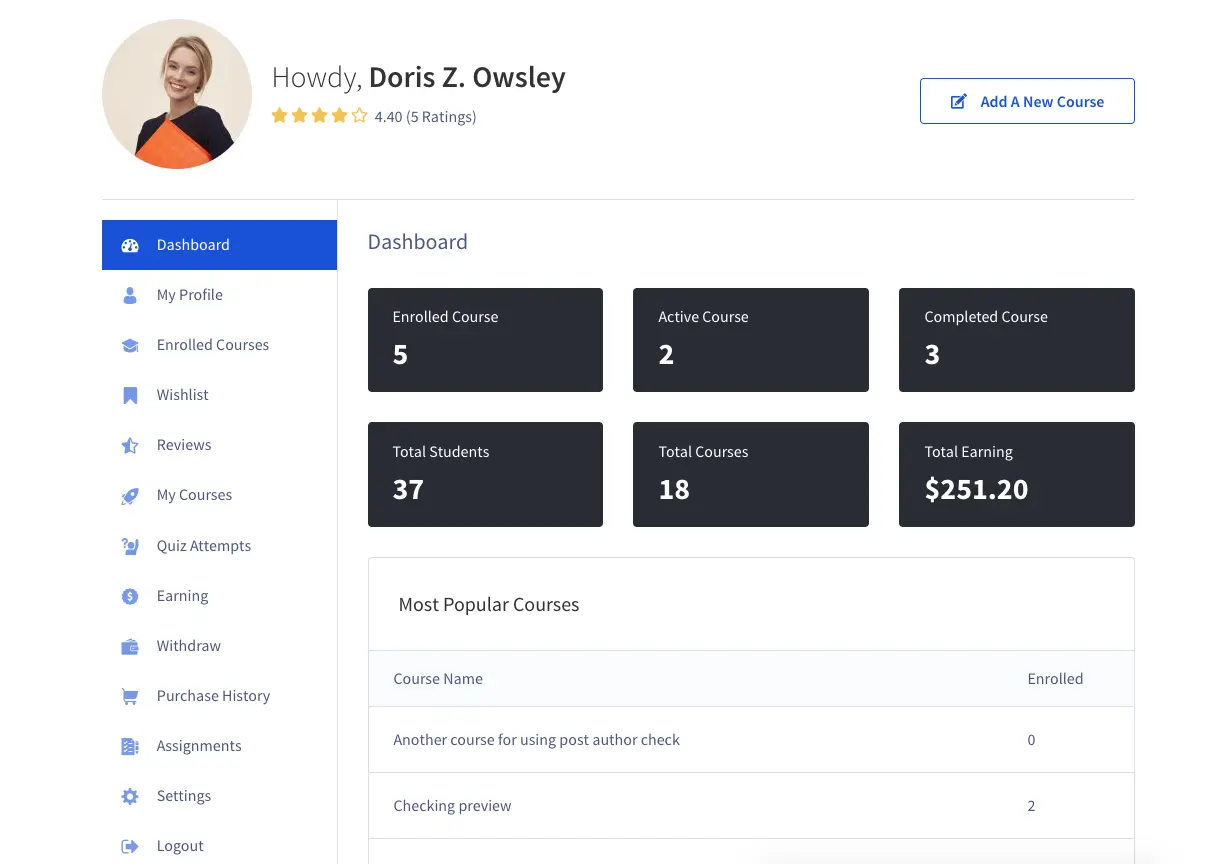Select the Total Students stat card
Image resolution: width=1231 pixels, height=864 pixels.
click(485, 474)
